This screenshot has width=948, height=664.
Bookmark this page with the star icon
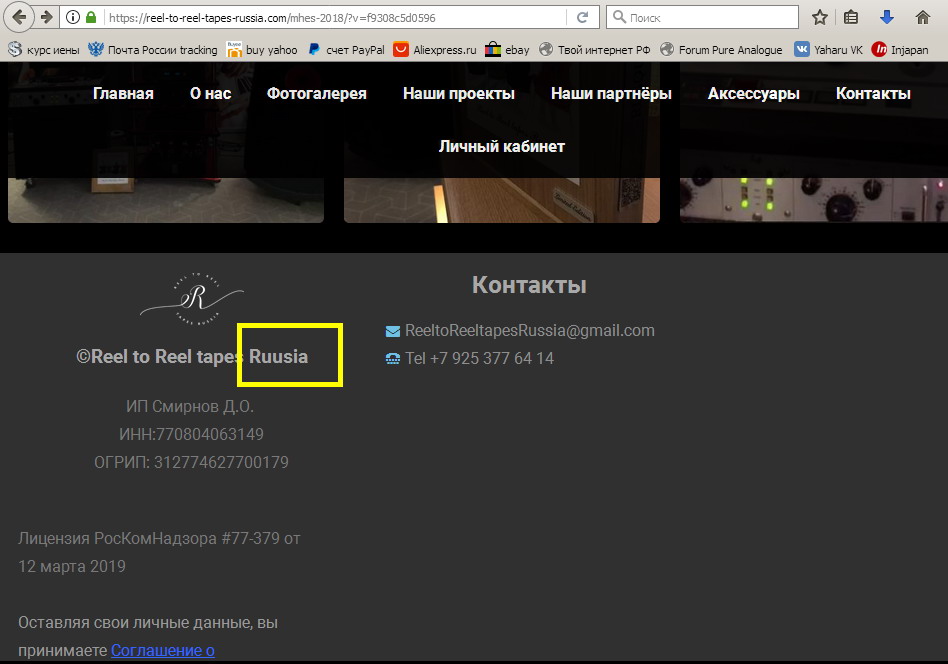point(820,18)
